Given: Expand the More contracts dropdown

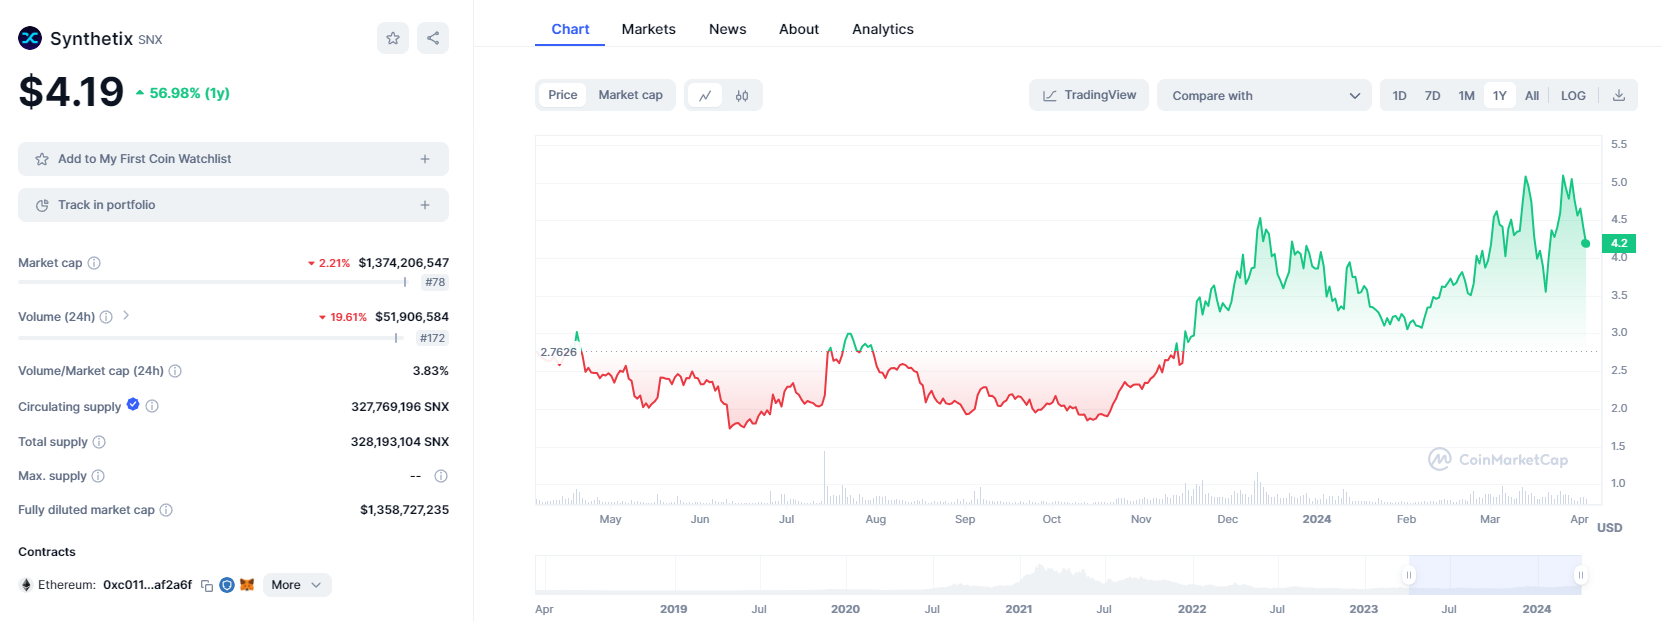Looking at the screenshot, I should point(296,585).
